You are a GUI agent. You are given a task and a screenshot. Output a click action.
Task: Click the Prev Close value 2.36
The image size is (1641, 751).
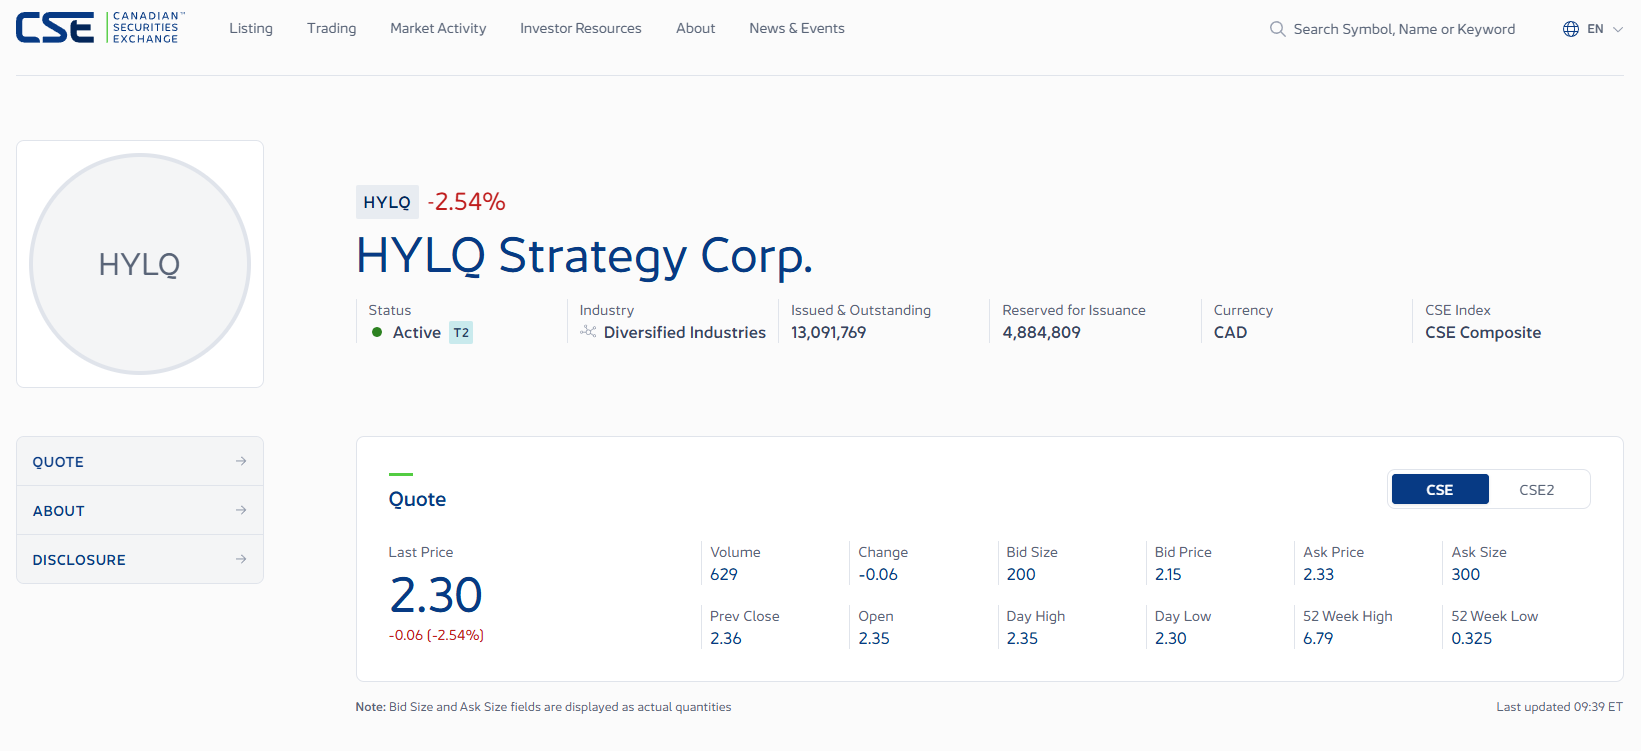pos(726,638)
